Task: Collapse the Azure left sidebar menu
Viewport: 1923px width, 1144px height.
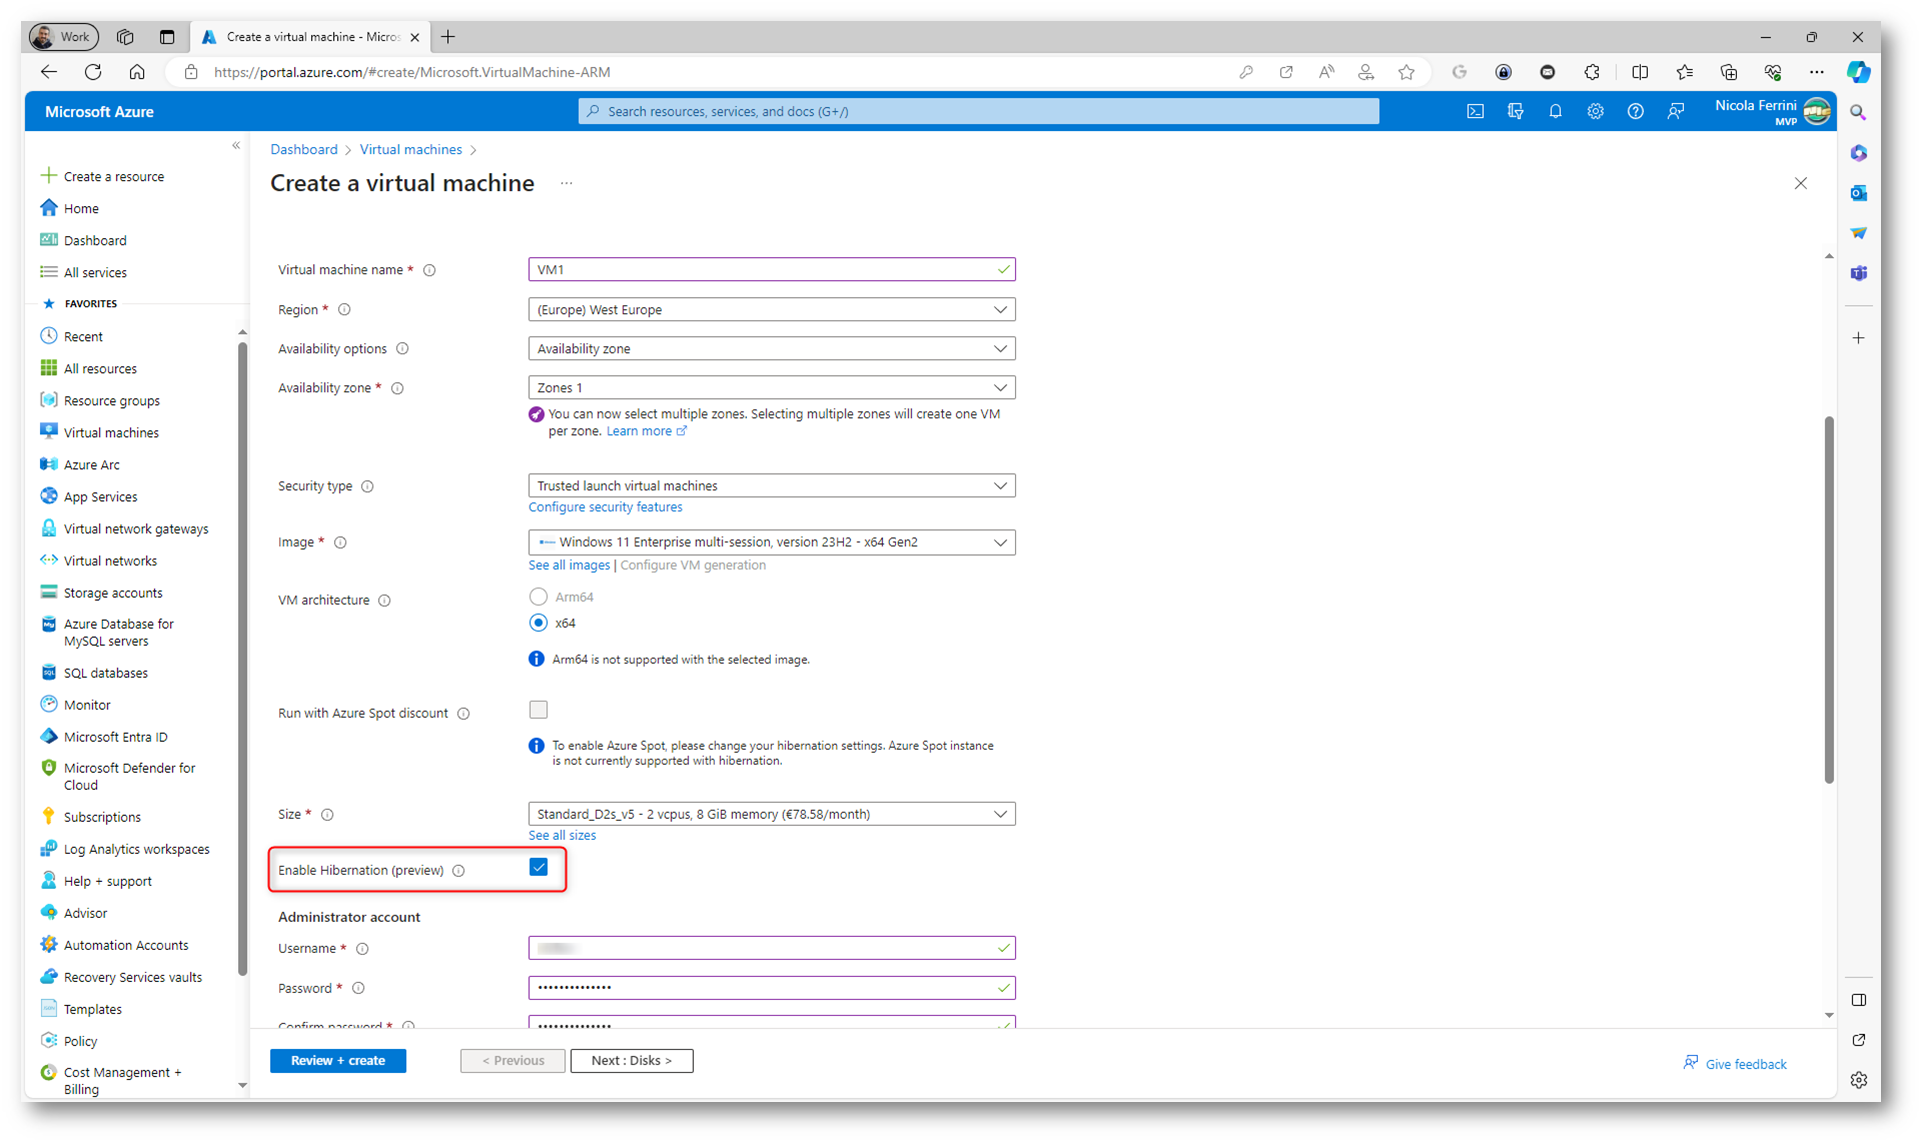Action: pos(236,146)
